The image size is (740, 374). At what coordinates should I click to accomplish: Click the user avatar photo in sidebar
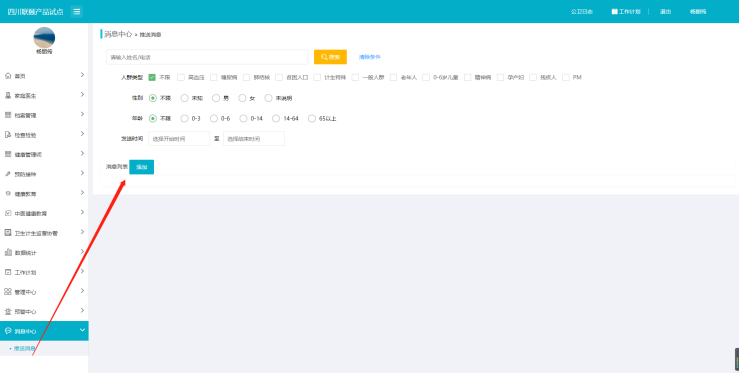pos(44,37)
